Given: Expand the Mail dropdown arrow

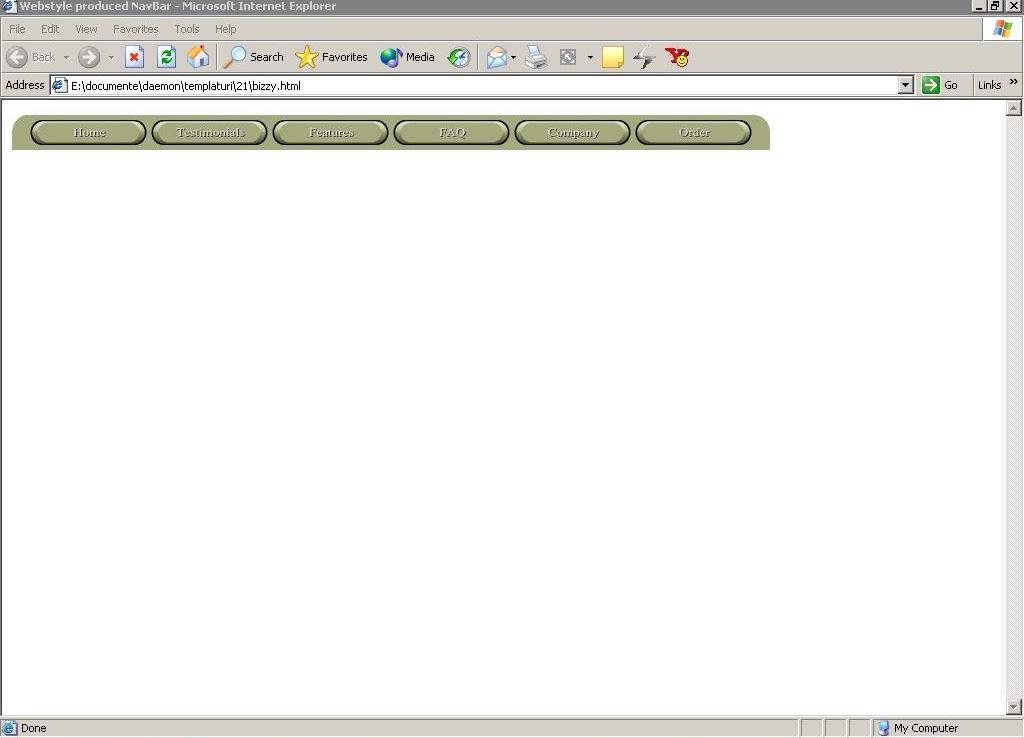Looking at the screenshot, I should [x=513, y=57].
